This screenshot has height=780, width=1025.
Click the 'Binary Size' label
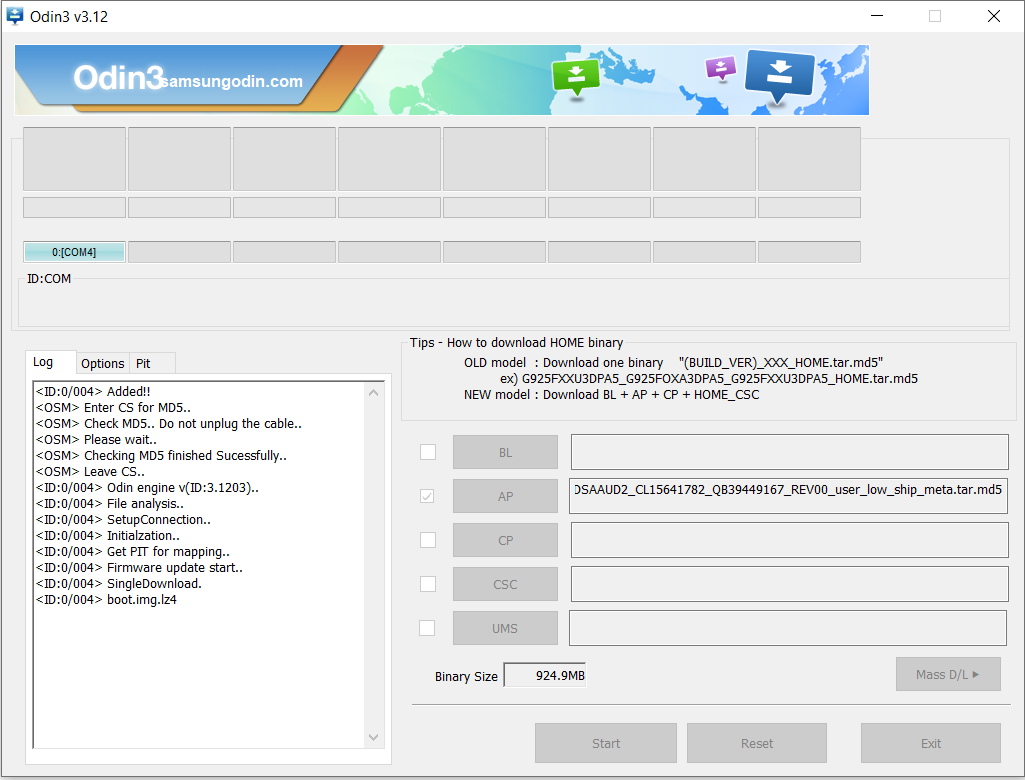coord(466,677)
